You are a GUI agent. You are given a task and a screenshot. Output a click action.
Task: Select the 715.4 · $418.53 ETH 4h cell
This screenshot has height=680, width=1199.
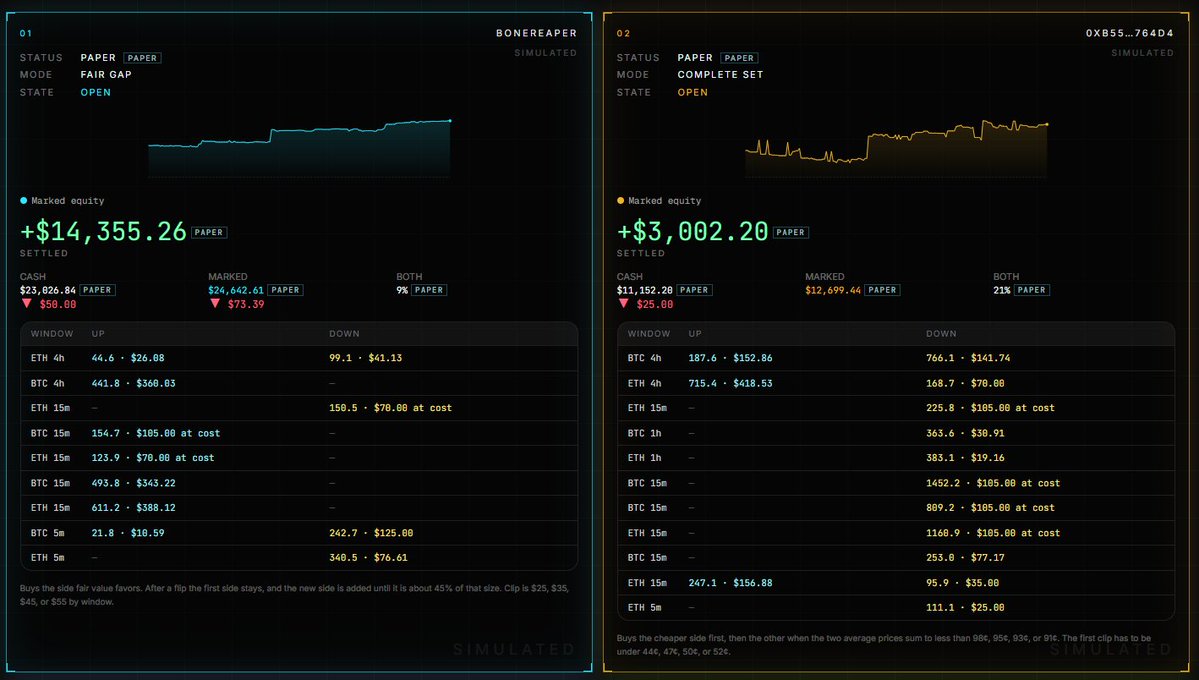coord(730,383)
